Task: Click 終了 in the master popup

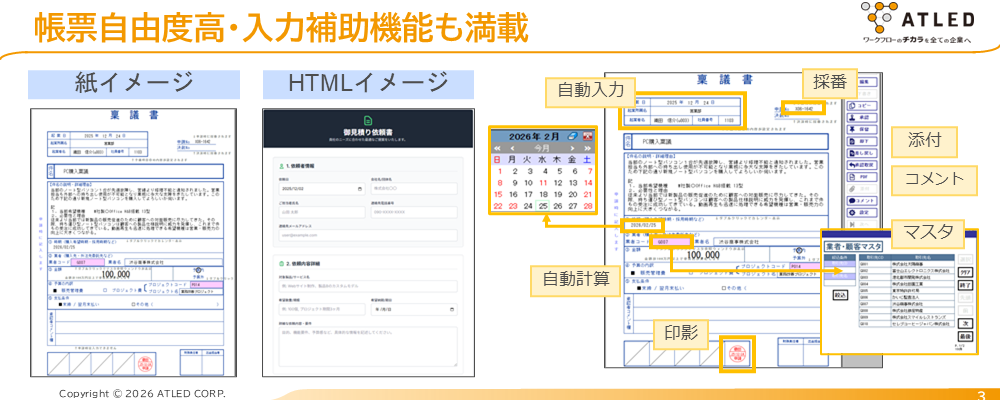Action: [x=966, y=285]
